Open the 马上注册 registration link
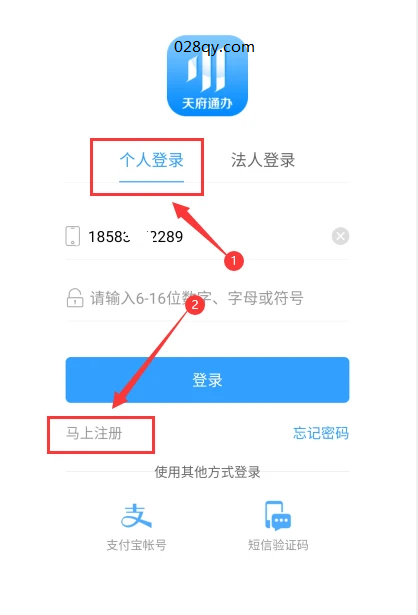 pyautogui.click(x=94, y=433)
